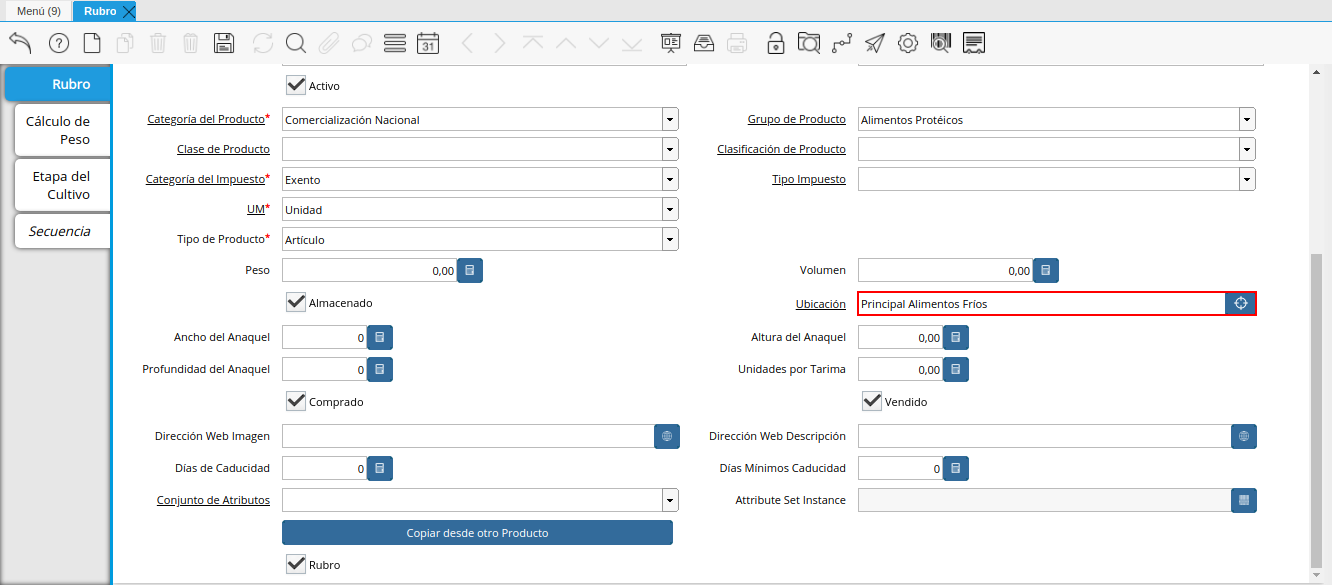Expand the Categoría del Producto dropdown
The image size is (1332, 585).
pyautogui.click(x=670, y=120)
